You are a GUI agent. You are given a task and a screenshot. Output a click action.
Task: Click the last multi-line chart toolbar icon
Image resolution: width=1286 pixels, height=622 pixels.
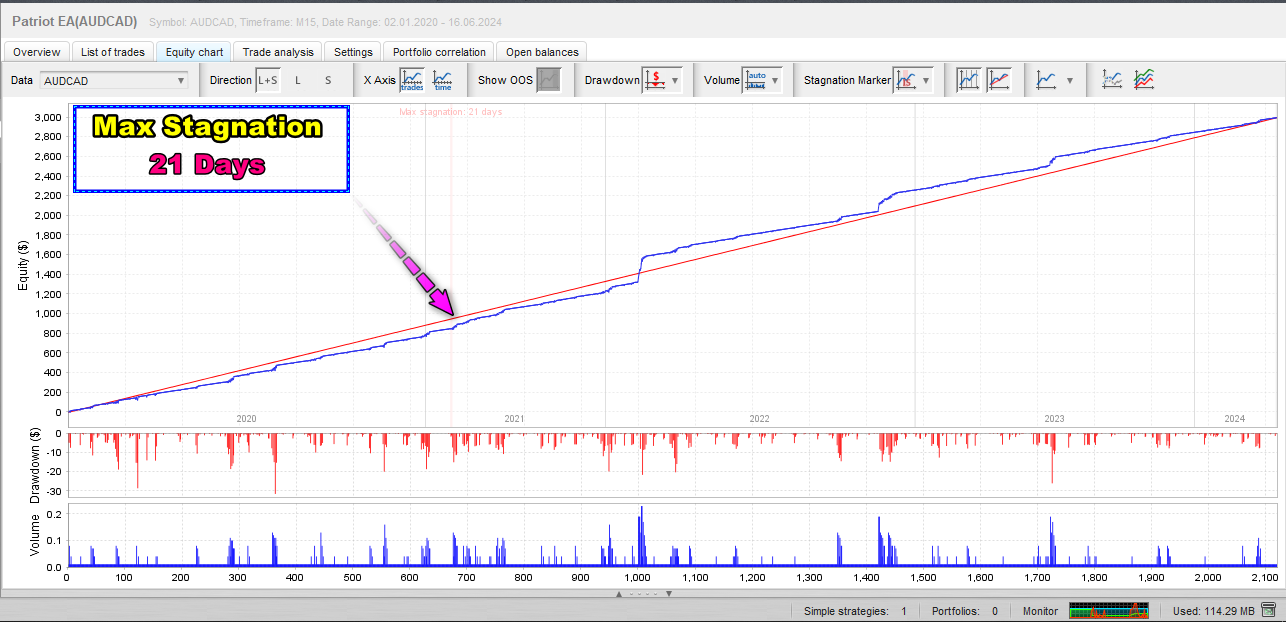[1143, 80]
